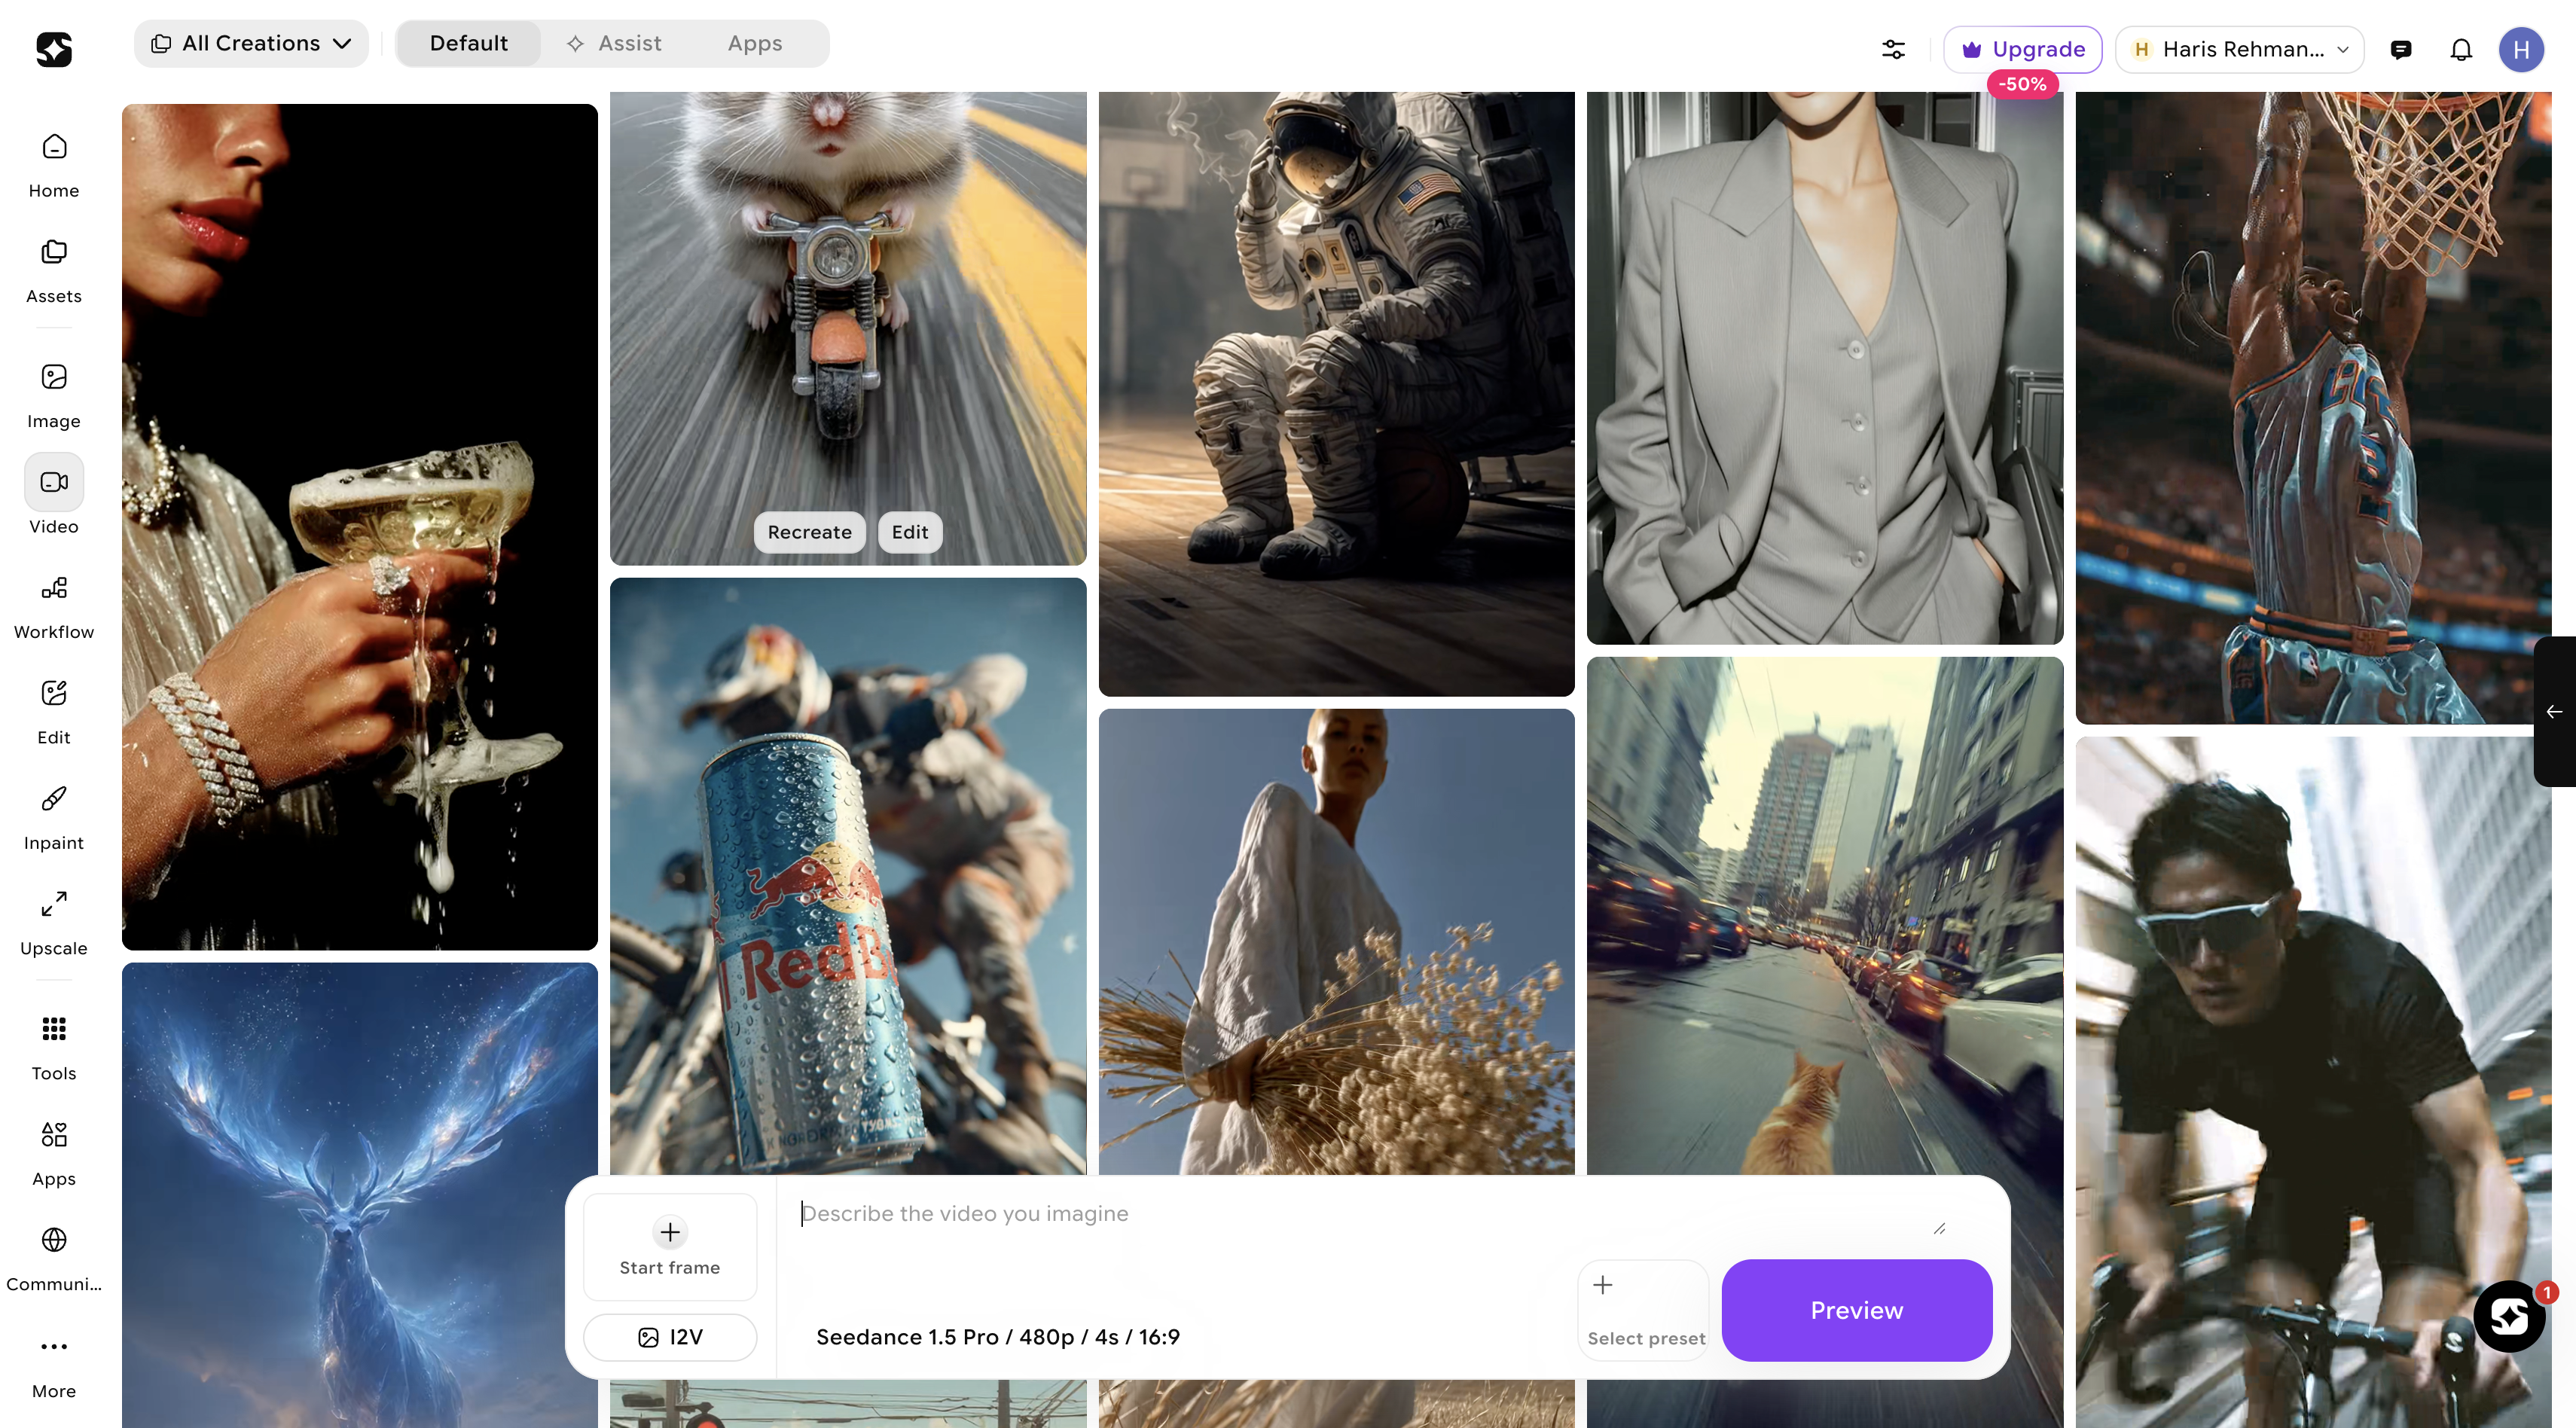The width and height of the screenshot is (2576, 1428).
Task: Open the chat messages icon
Action: coord(2401,49)
